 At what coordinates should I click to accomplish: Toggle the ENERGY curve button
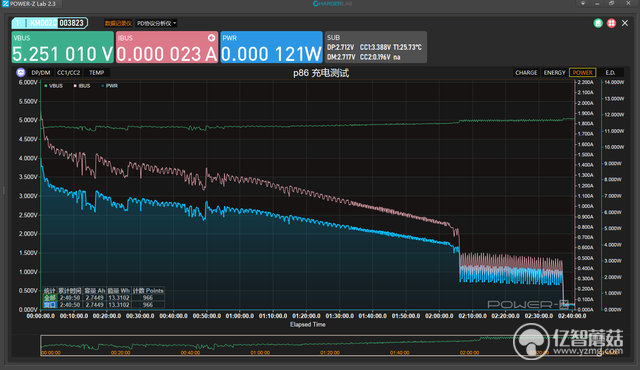[x=554, y=73]
